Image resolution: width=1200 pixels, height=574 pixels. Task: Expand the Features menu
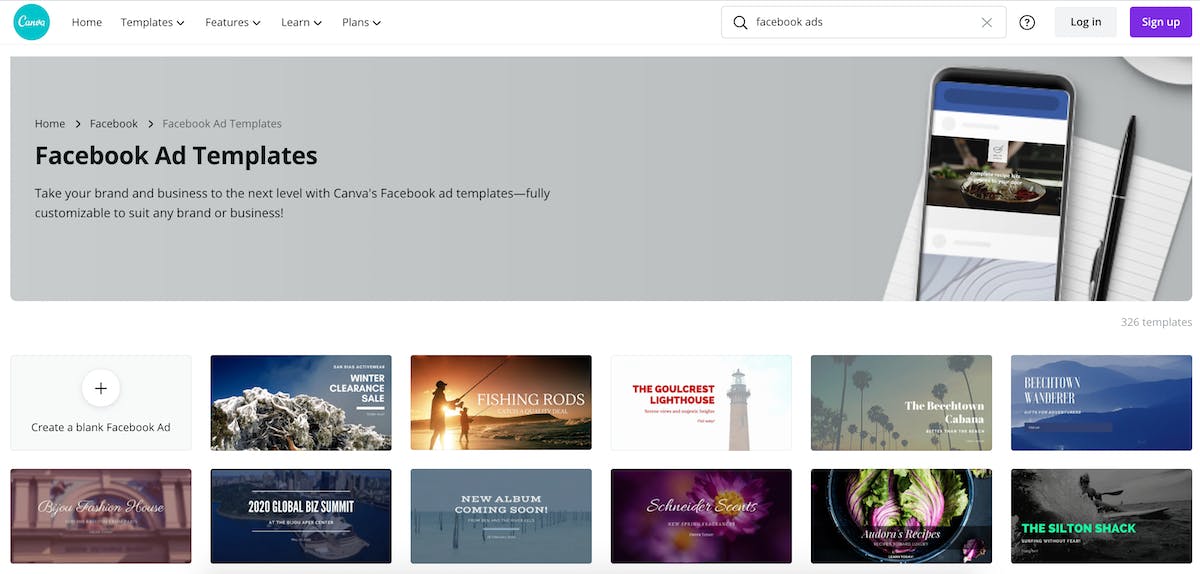click(233, 22)
